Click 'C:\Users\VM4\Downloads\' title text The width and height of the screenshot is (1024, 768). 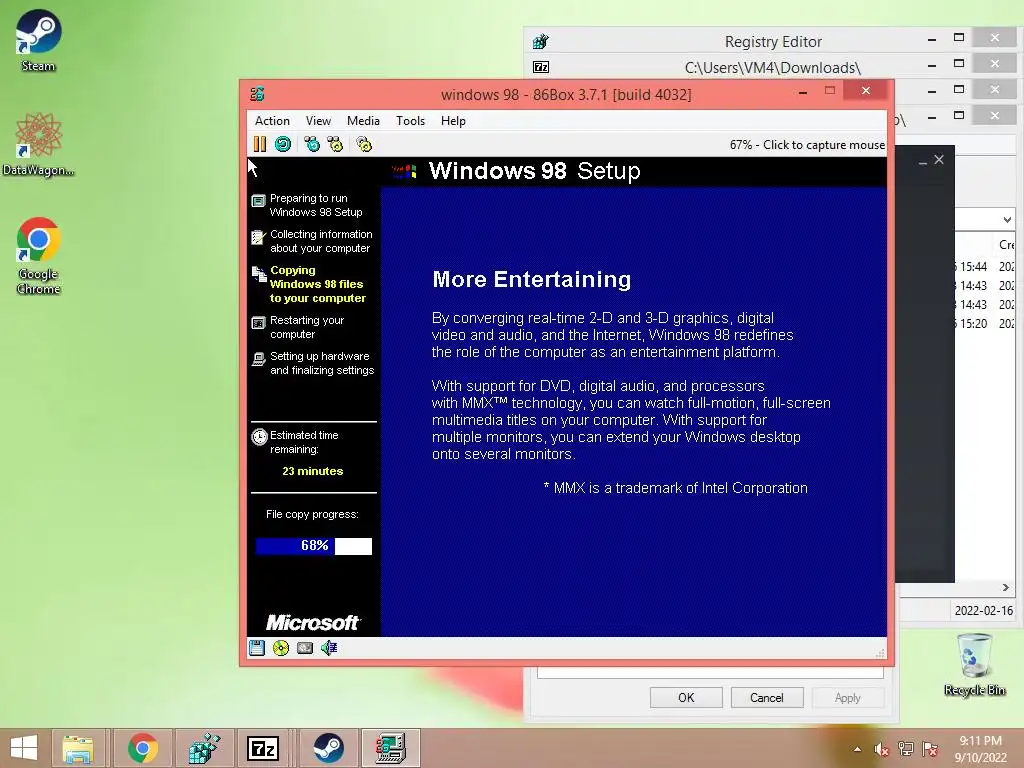tap(773, 68)
